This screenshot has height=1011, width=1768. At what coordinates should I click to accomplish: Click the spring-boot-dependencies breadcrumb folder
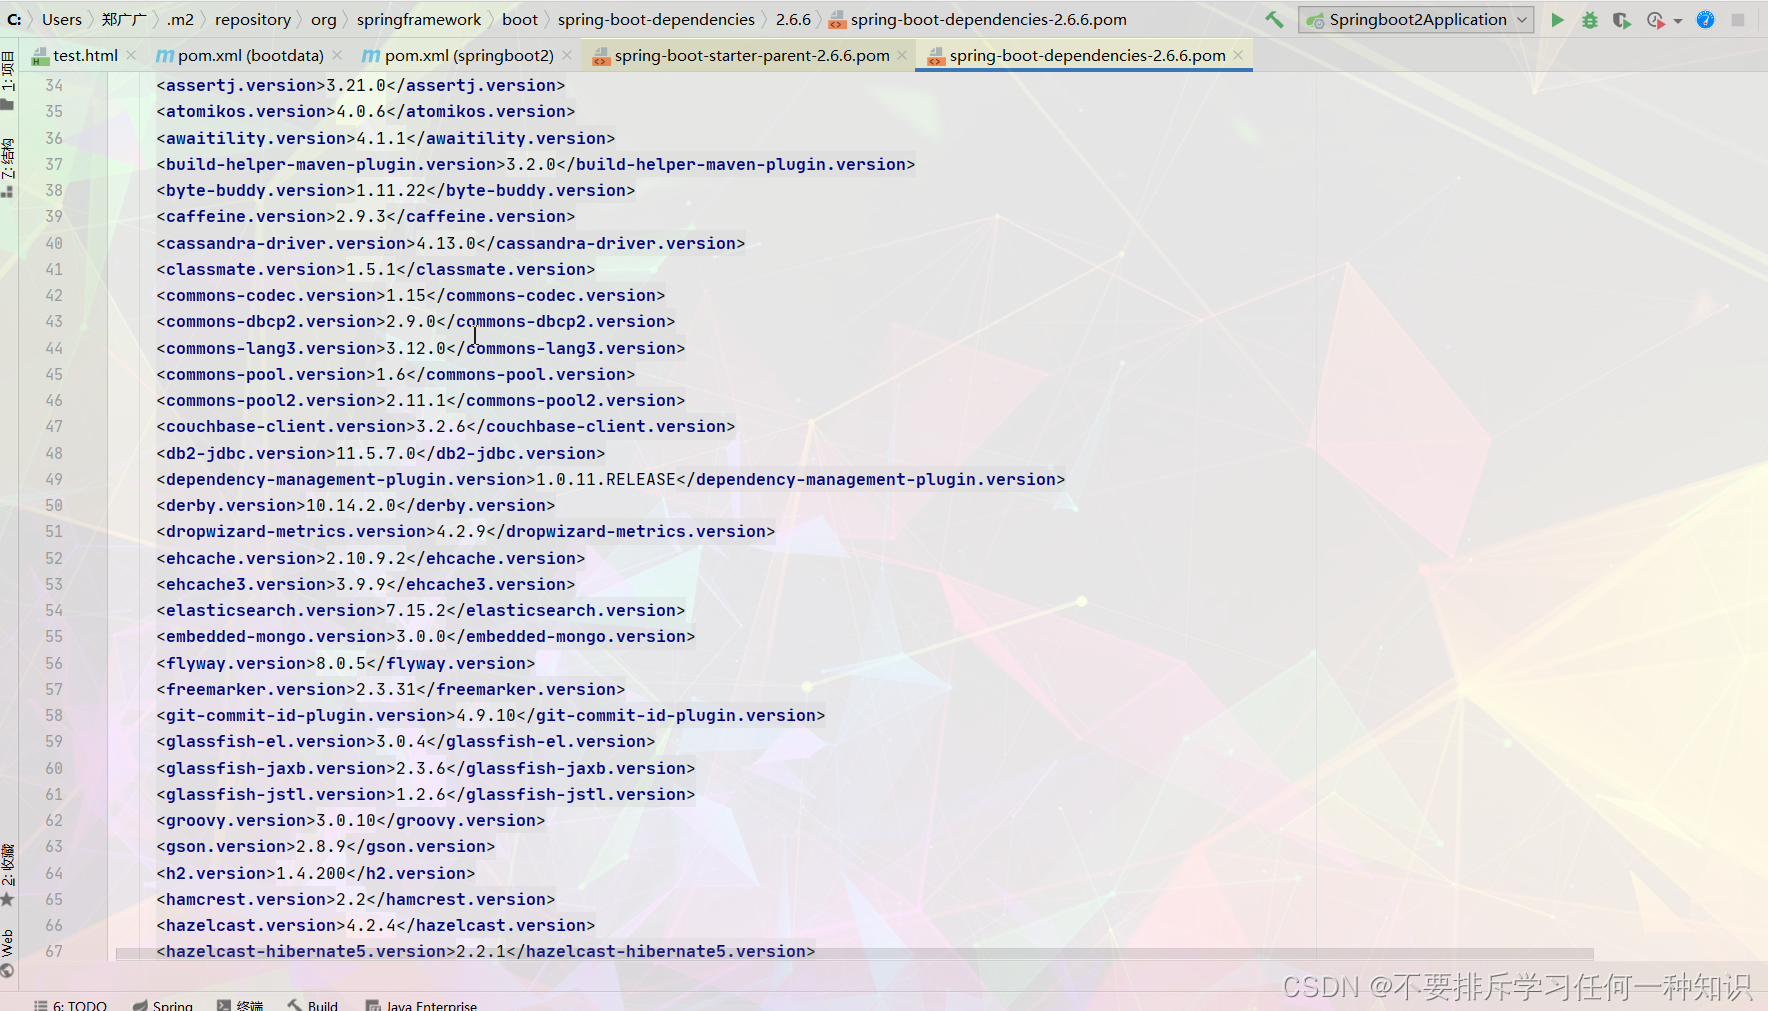point(656,19)
